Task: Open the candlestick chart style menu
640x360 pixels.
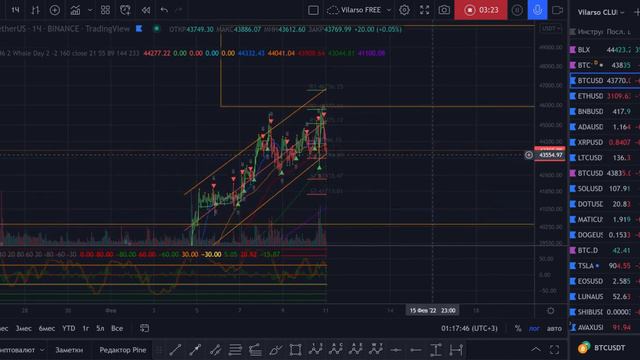Action: click(x=35, y=10)
